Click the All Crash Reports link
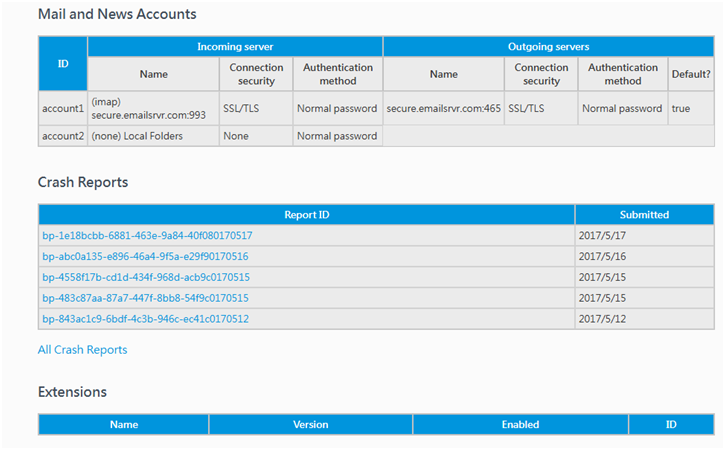 82,350
